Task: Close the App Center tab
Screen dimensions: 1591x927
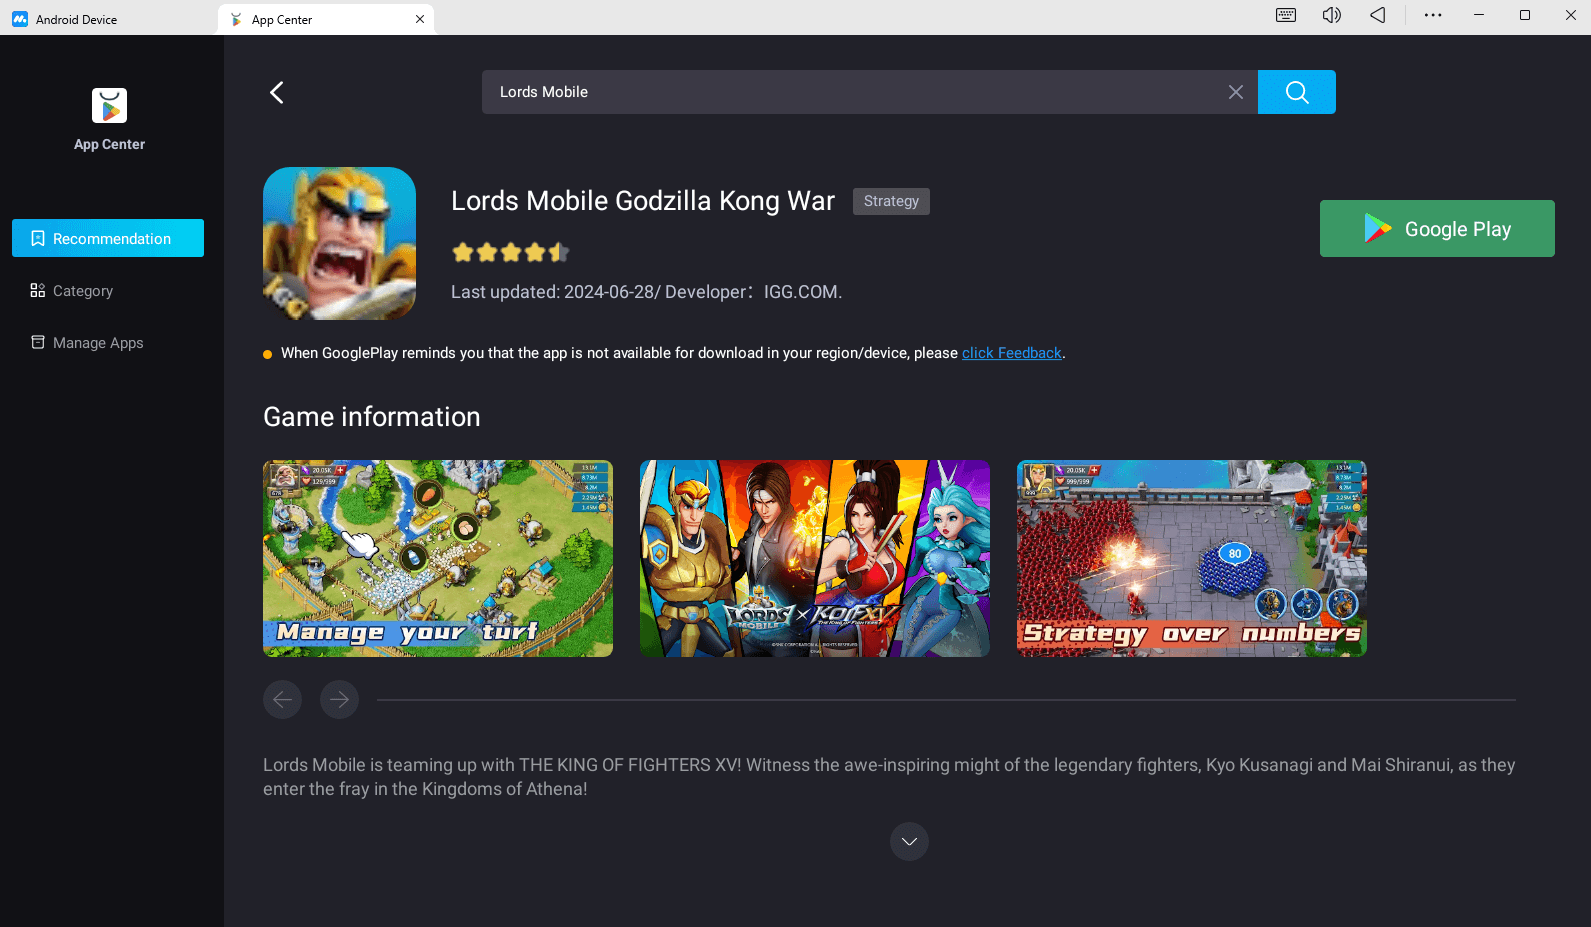Action: tap(420, 19)
